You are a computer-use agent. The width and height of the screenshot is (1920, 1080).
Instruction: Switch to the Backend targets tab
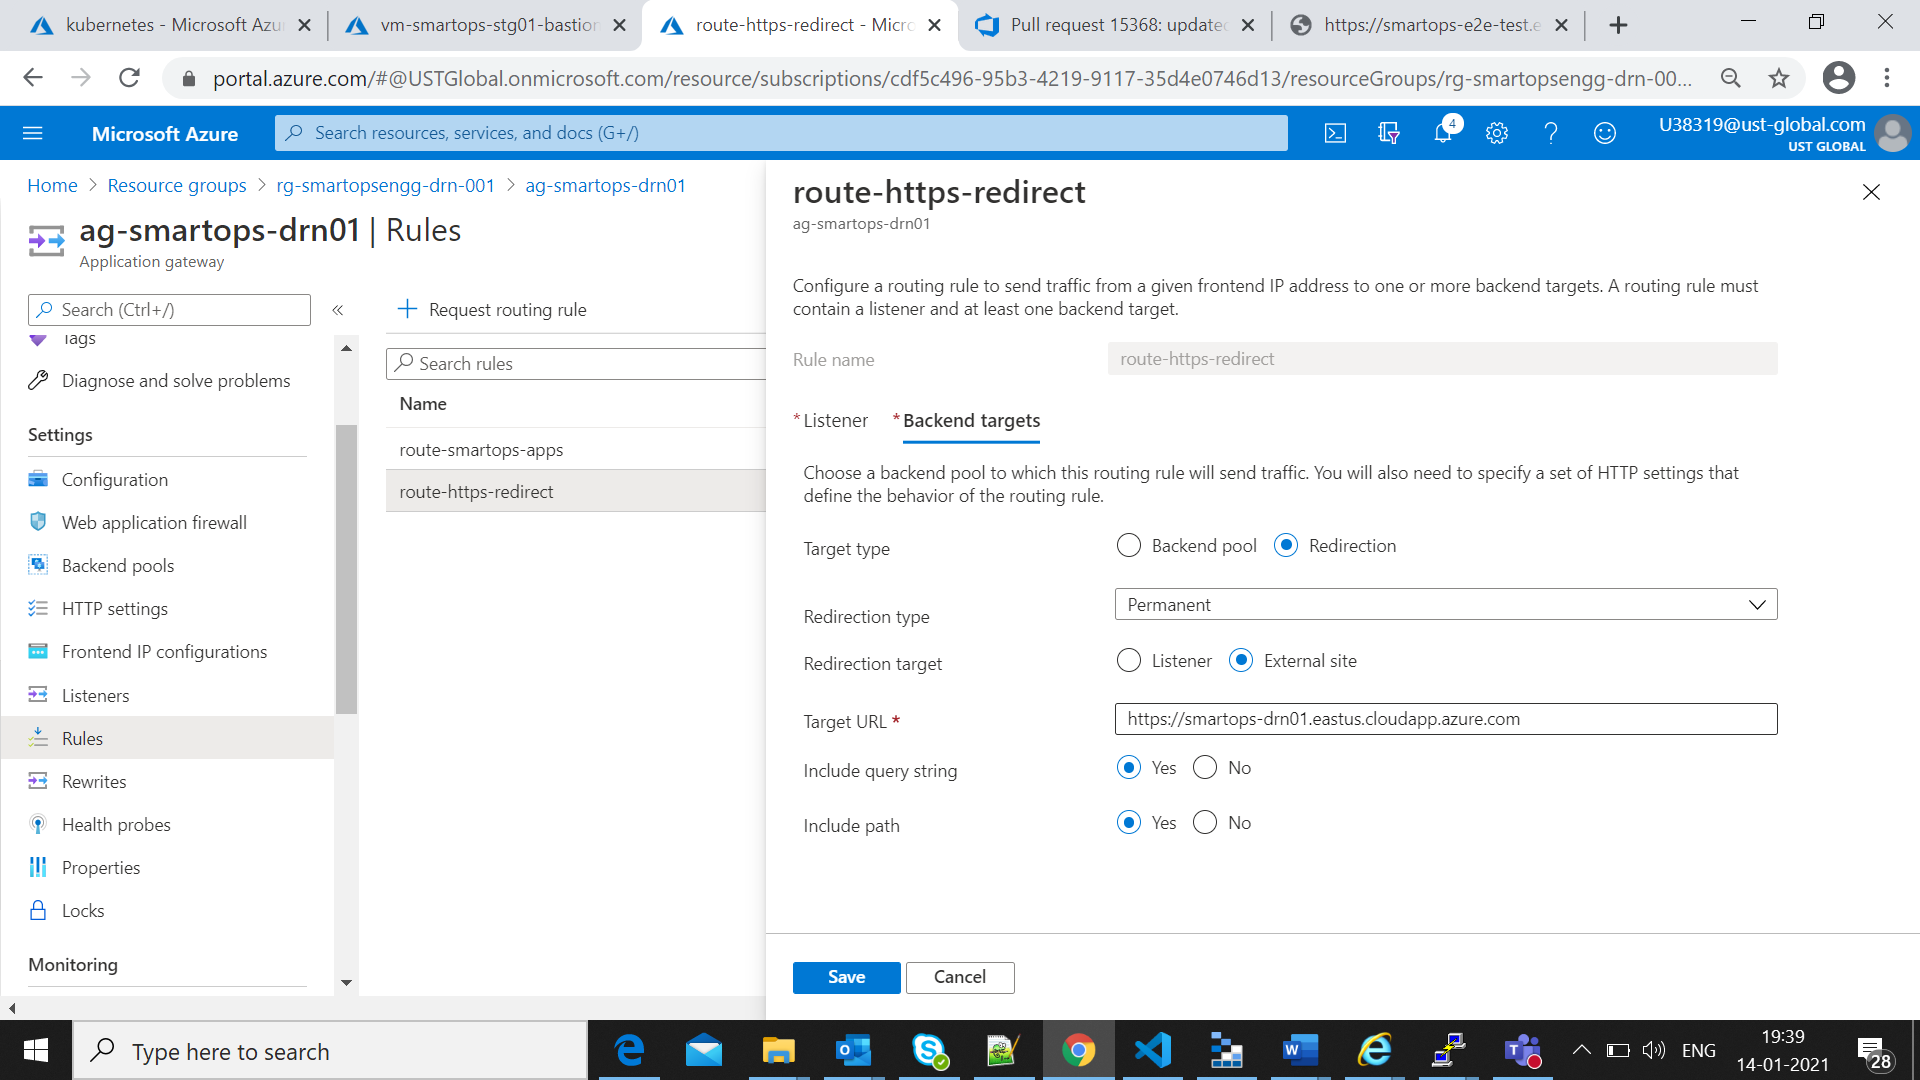pyautogui.click(x=971, y=421)
